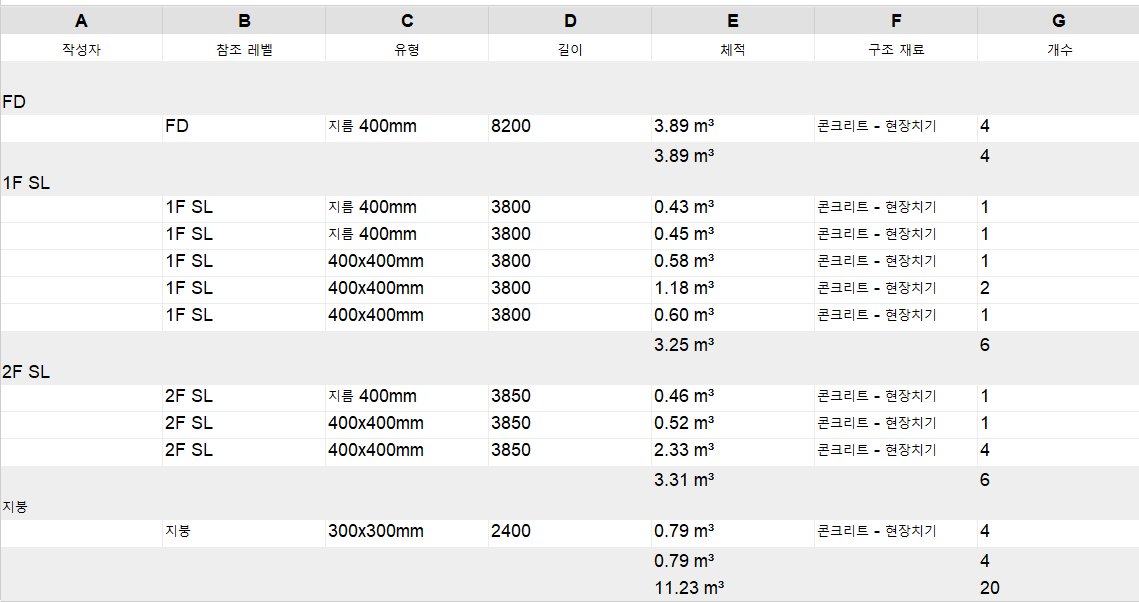Click the 2F SL group heading row
This screenshot has height=602, width=1139.
(x=27, y=372)
